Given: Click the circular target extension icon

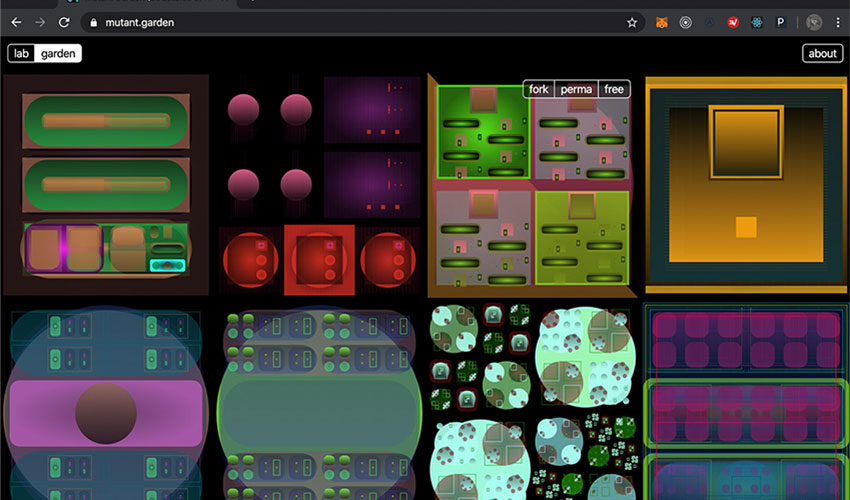Looking at the screenshot, I should tap(685, 22).
